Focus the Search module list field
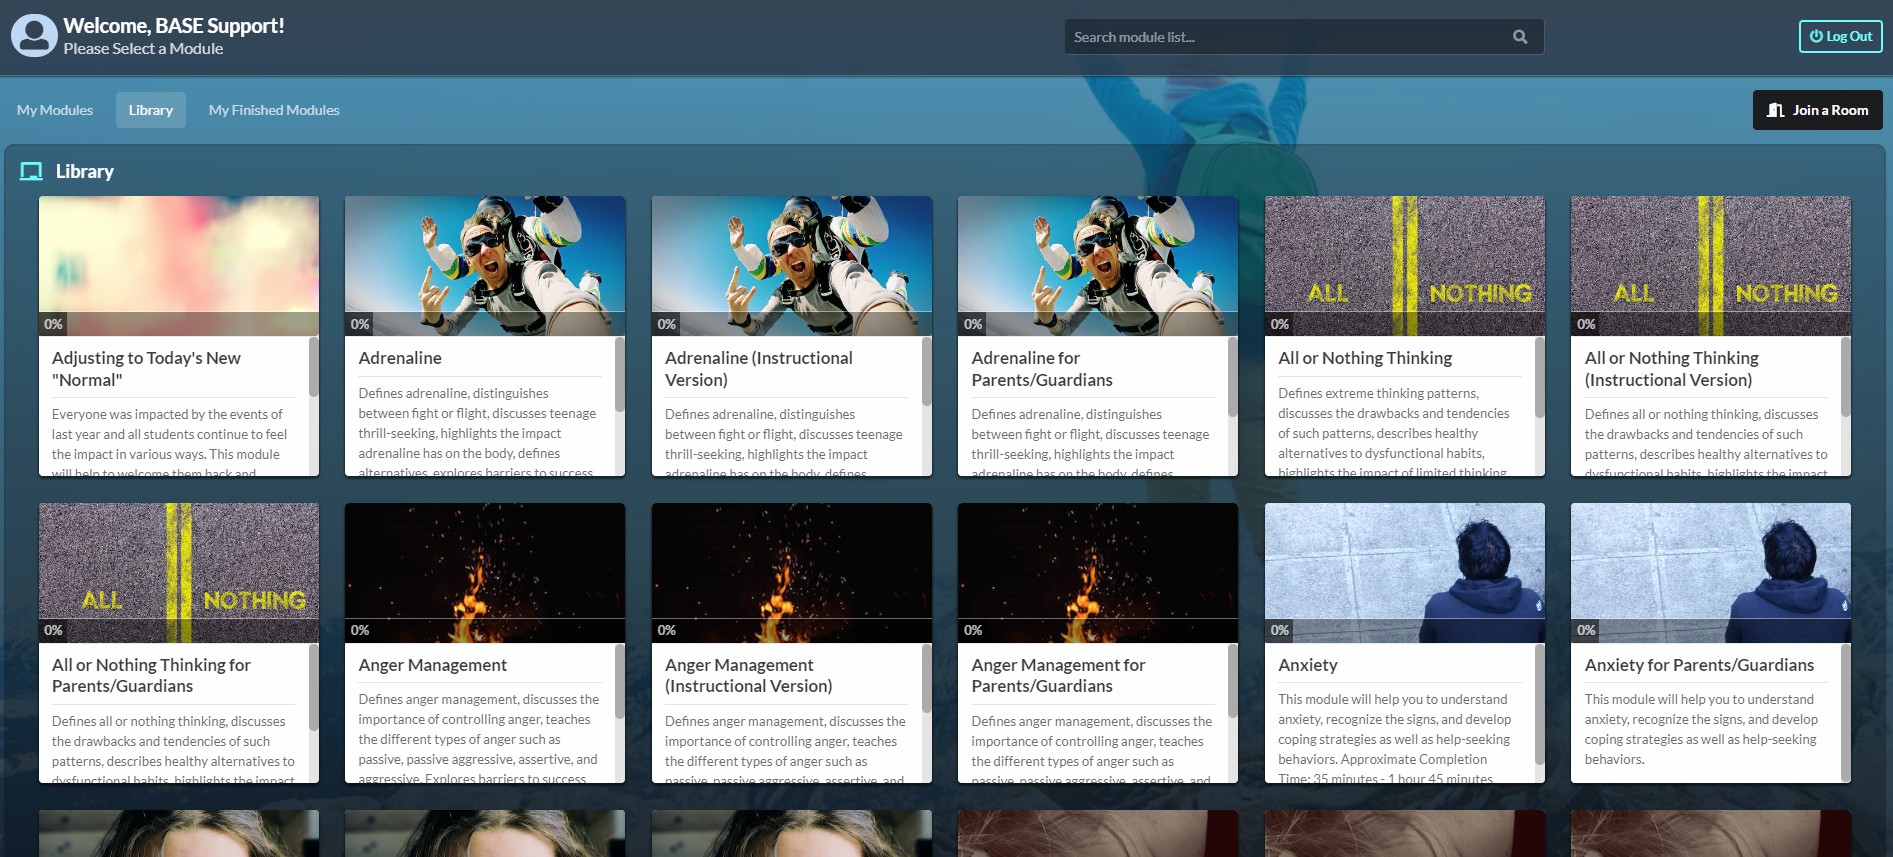The height and width of the screenshot is (857, 1893). 1304,37
